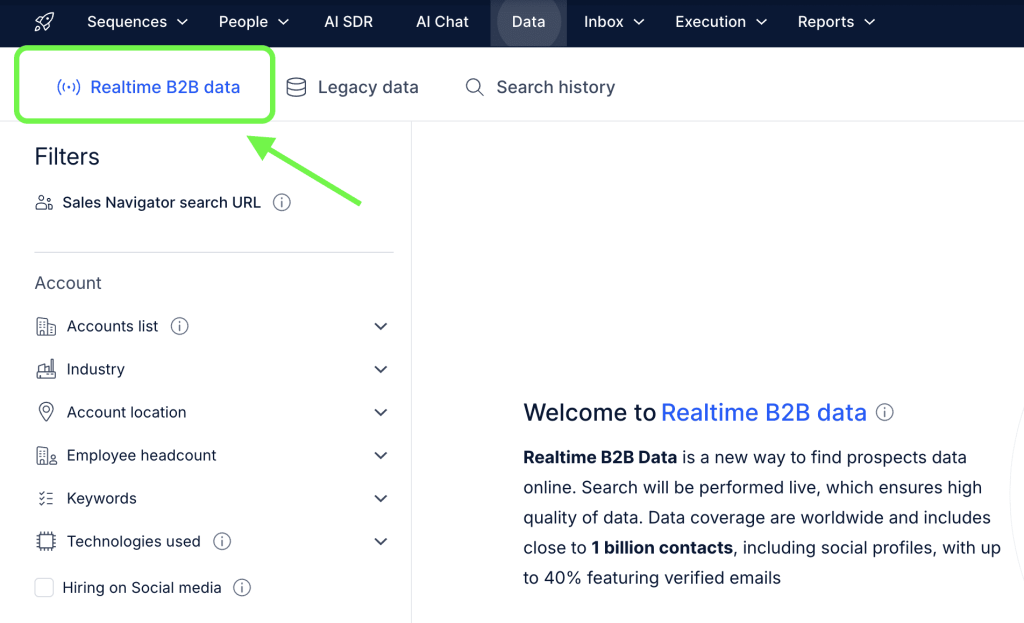Open AI Chat from top bar
1024x623 pixels.
[x=442, y=22]
